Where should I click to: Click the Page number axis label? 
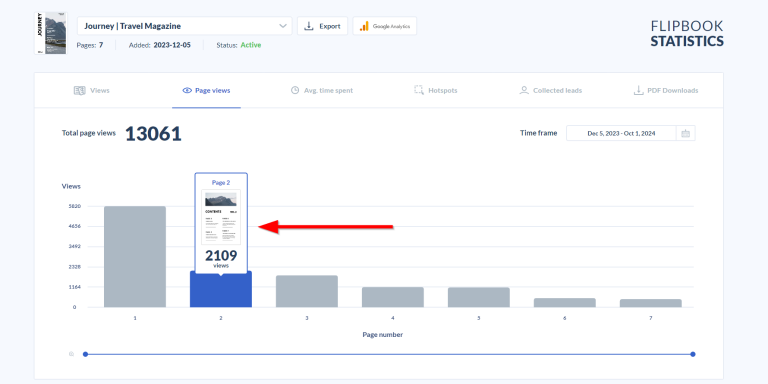click(x=383, y=335)
